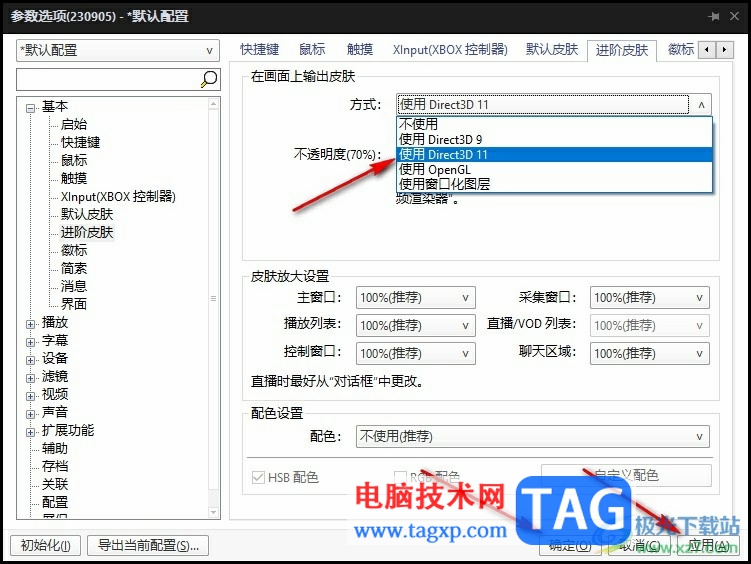Switch to the XInput(XBOX 控制器) tab

450,49
